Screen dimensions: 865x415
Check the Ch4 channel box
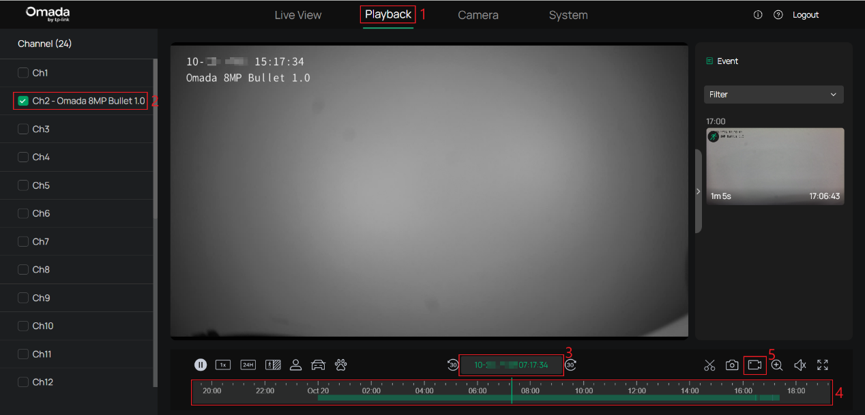[x=23, y=157]
